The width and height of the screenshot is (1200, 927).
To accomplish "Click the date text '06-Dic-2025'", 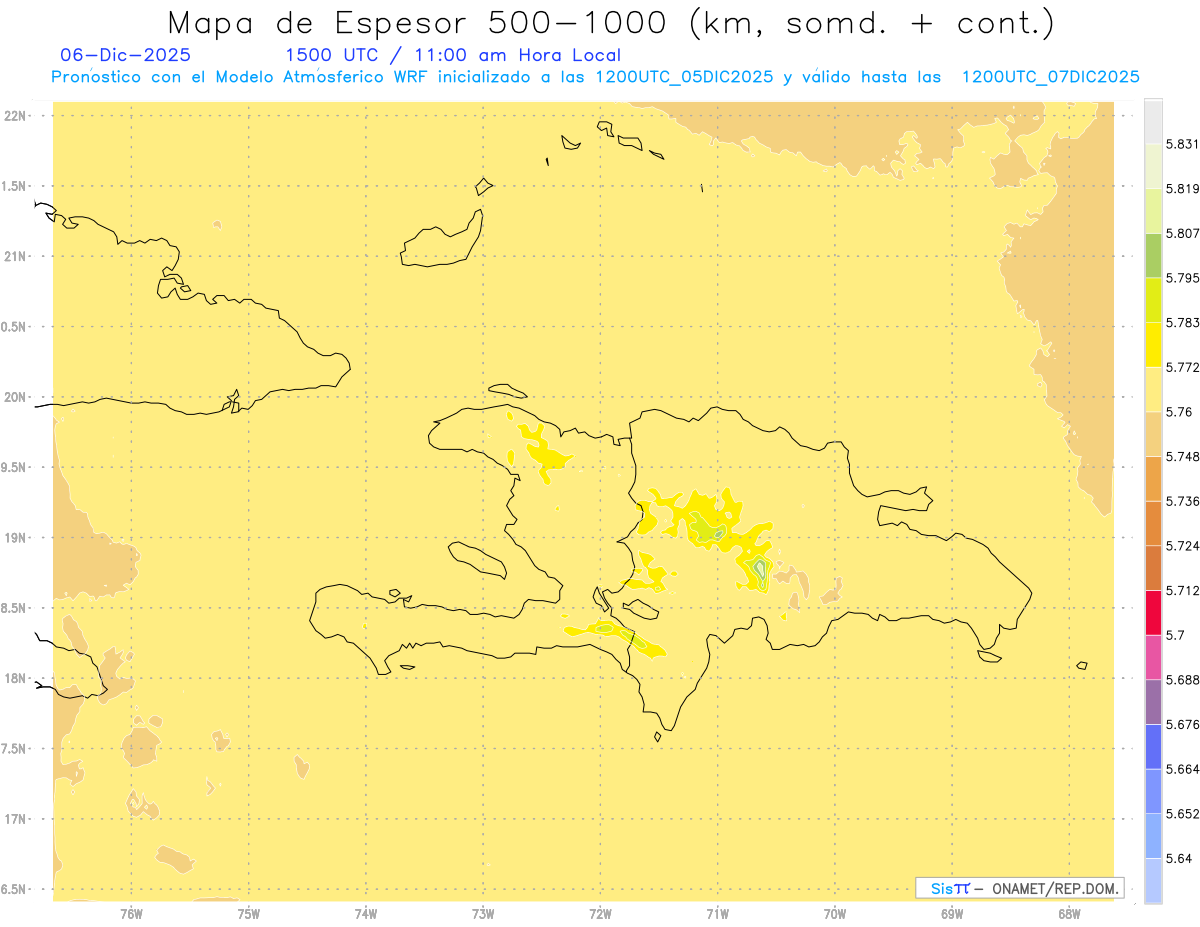I will tap(126, 55).
